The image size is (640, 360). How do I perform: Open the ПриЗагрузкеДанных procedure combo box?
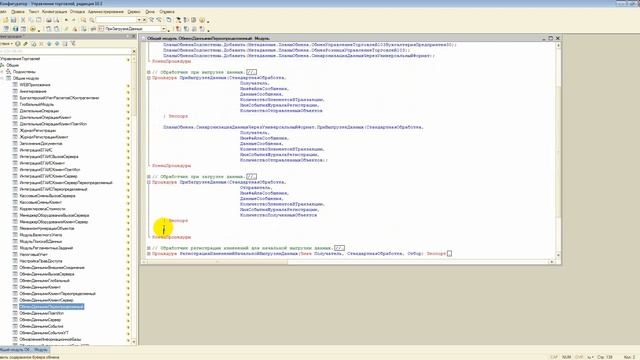pyautogui.click(x=164, y=29)
